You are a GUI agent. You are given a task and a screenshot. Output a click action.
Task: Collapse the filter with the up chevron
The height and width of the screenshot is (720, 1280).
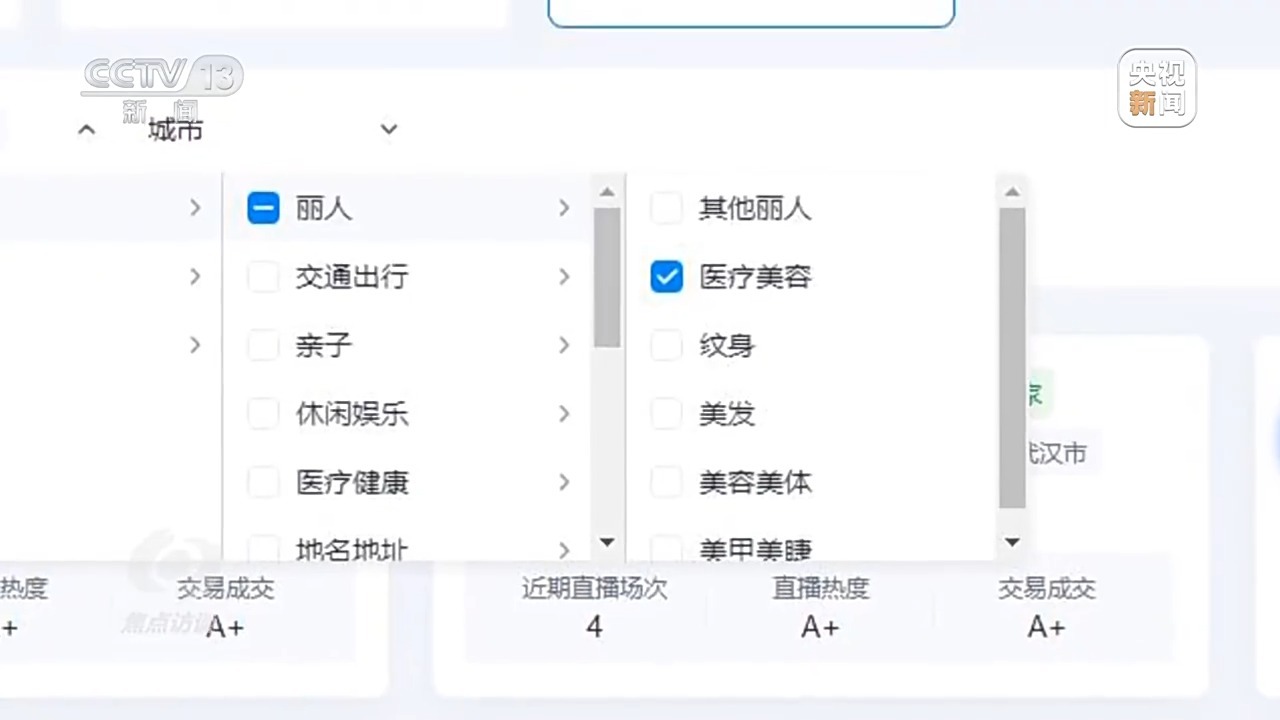point(87,129)
